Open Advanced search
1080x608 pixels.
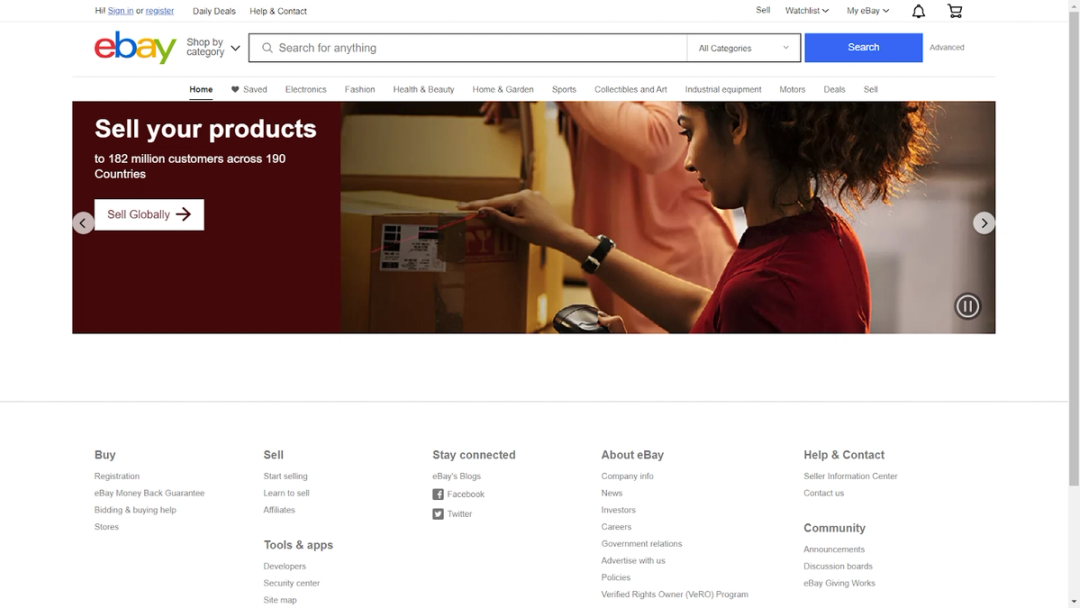[947, 48]
